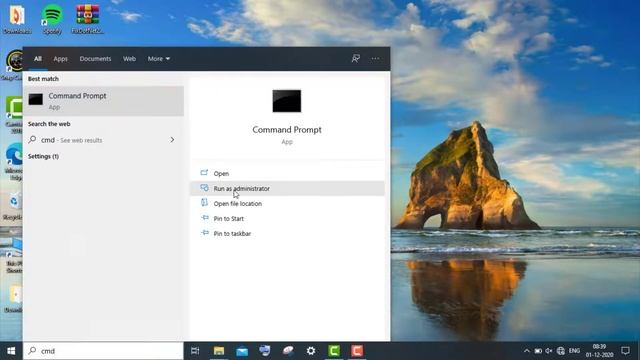Viewport: 640px width, 360px height.
Task: Click Command Prompt icon in best match row
Action: coord(36,99)
